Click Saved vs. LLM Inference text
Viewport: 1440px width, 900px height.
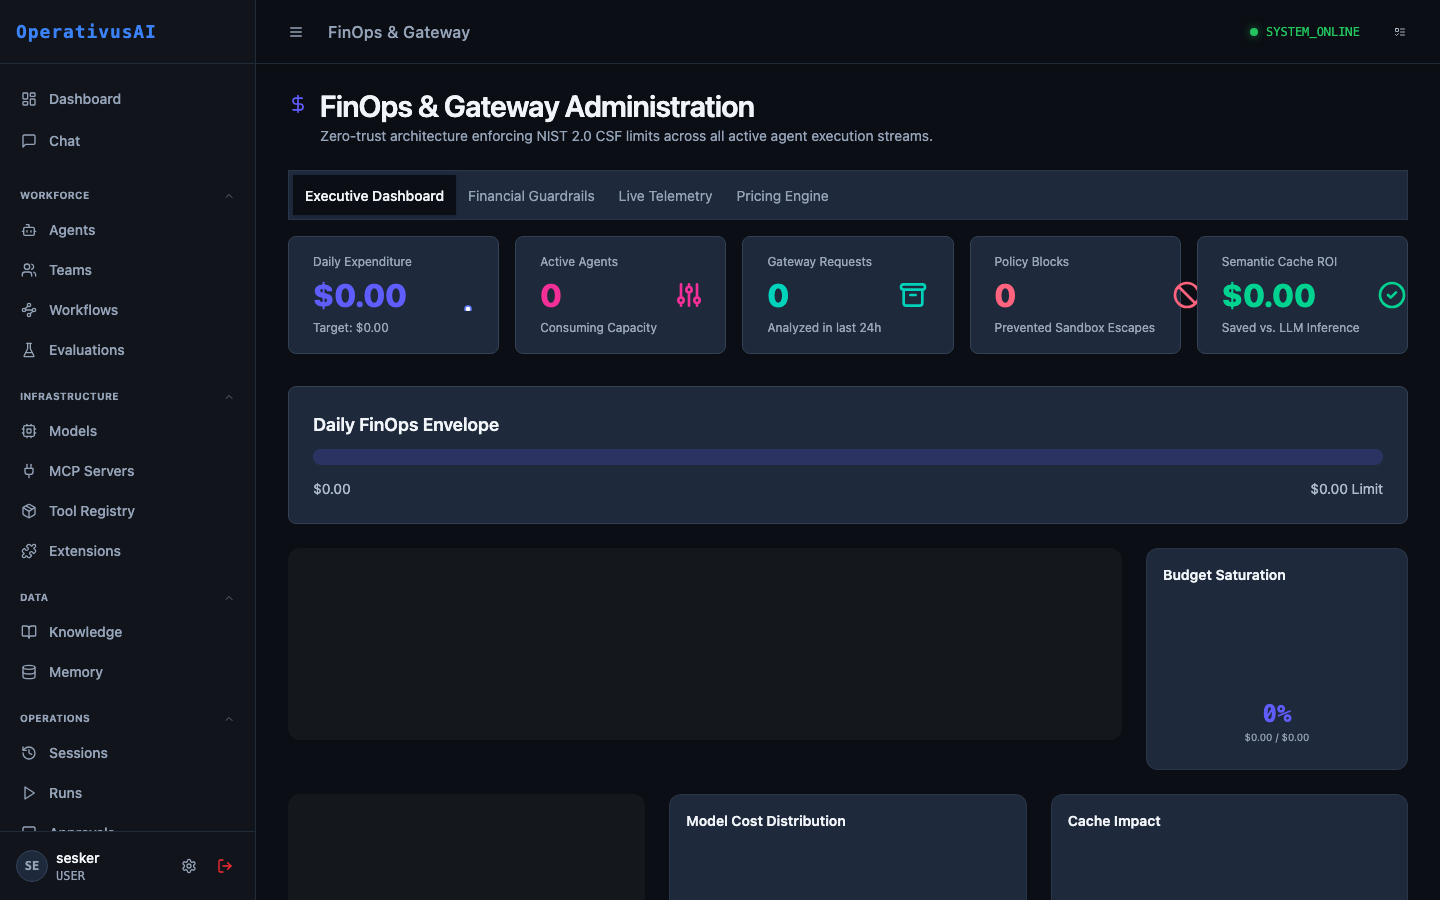[x=1290, y=328]
